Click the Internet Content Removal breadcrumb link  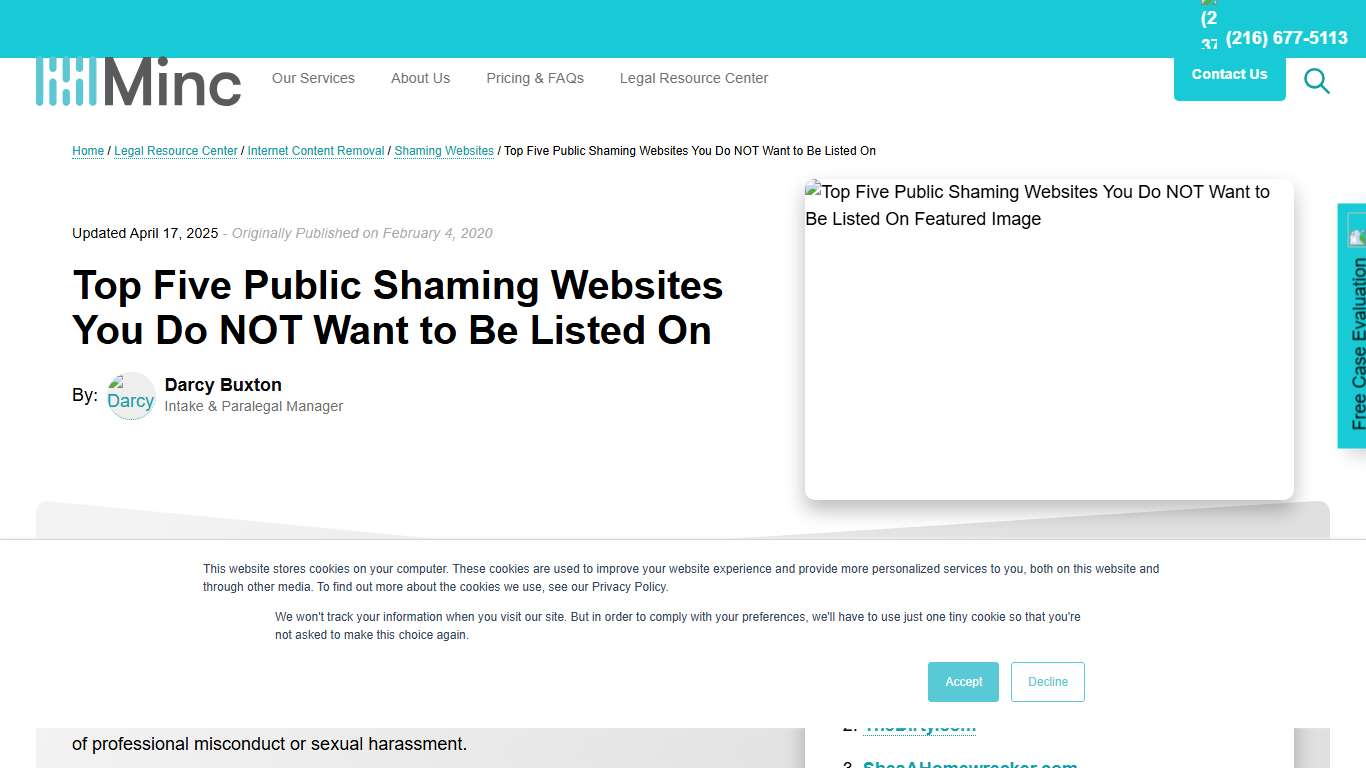pyautogui.click(x=315, y=151)
